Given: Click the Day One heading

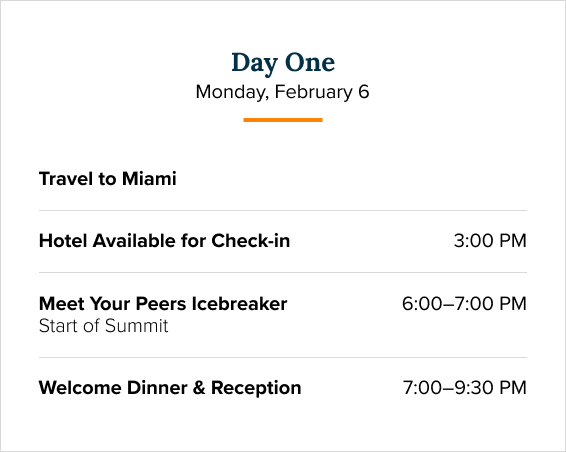Looking at the screenshot, I should (283, 64).
